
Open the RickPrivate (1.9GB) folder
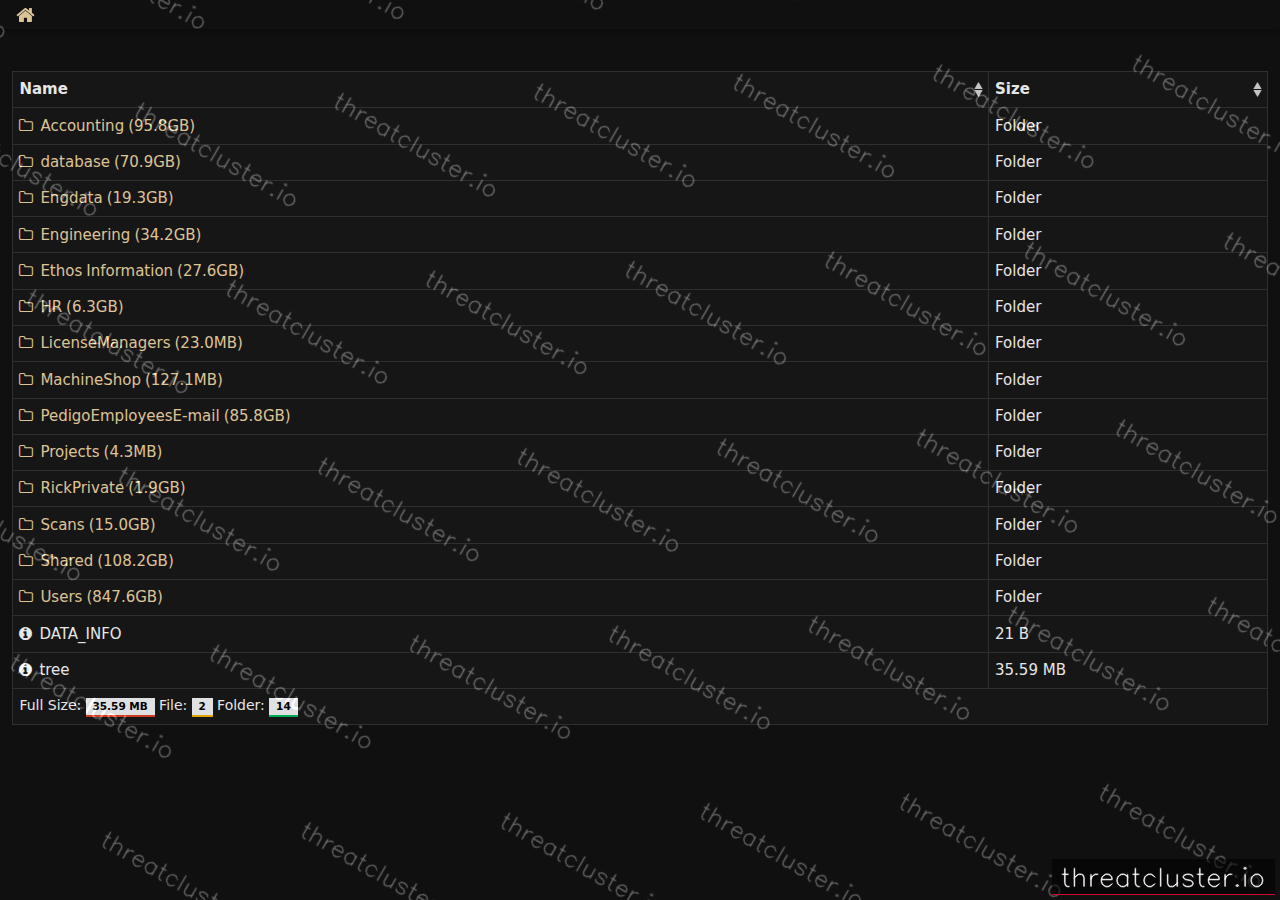(113, 488)
